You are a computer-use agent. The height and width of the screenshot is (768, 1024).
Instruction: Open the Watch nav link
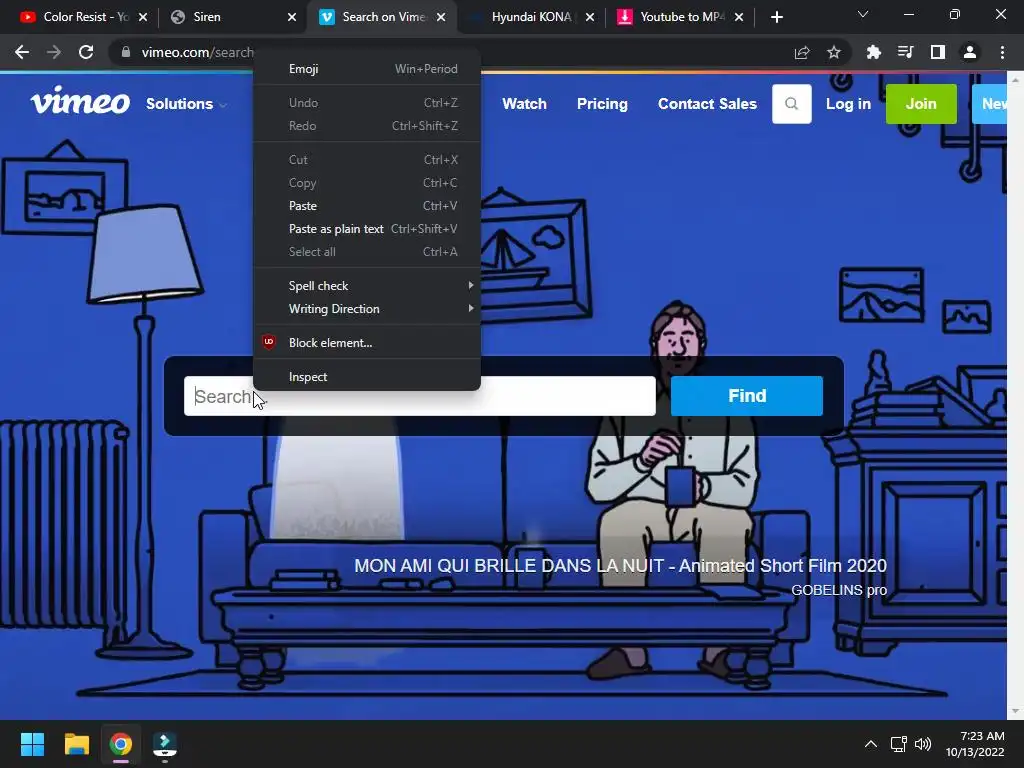pyautogui.click(x=524, y=104)
